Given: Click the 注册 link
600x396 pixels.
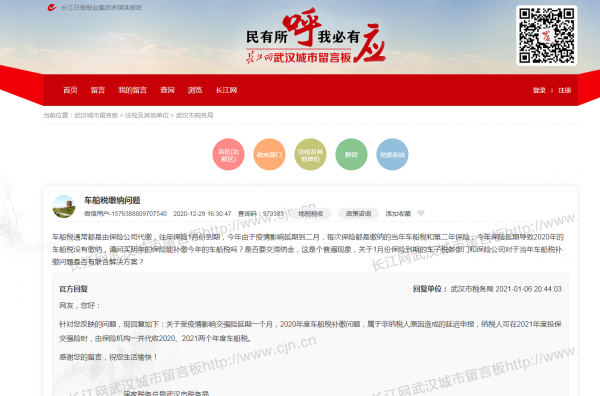Looking at the screenshot, I should pyautogui.click(x=564, y=90).
